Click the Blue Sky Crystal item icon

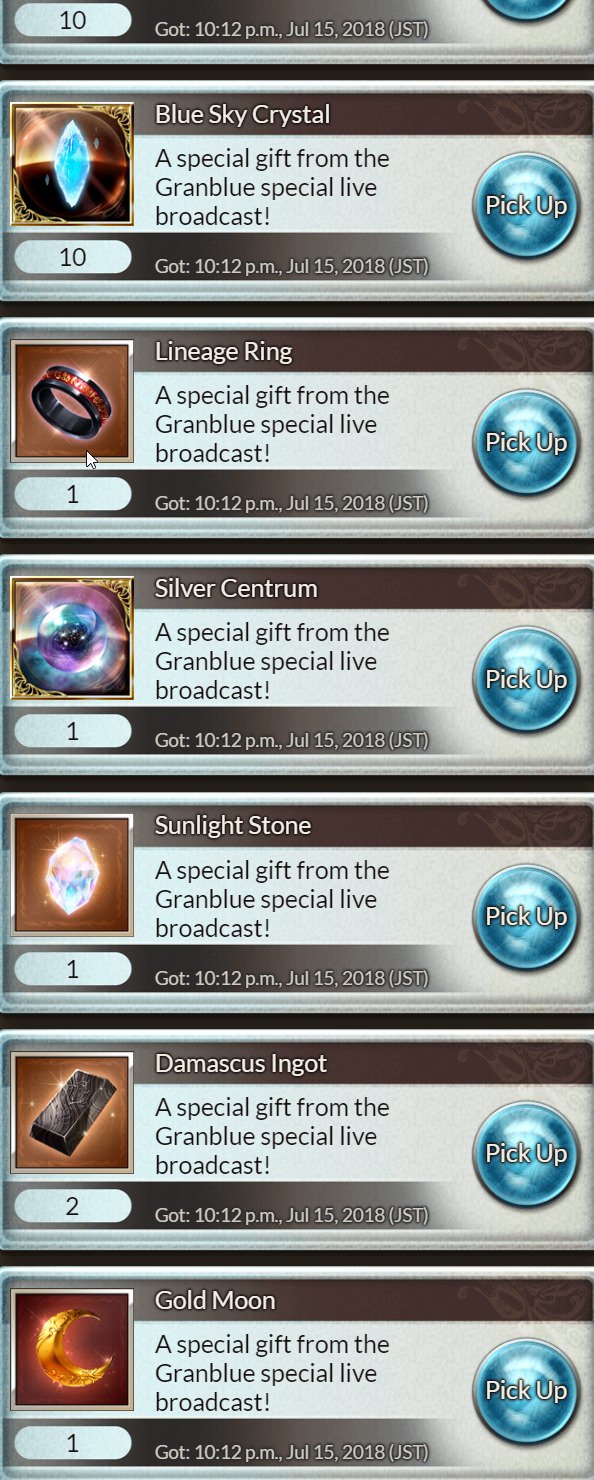[72, 164]
